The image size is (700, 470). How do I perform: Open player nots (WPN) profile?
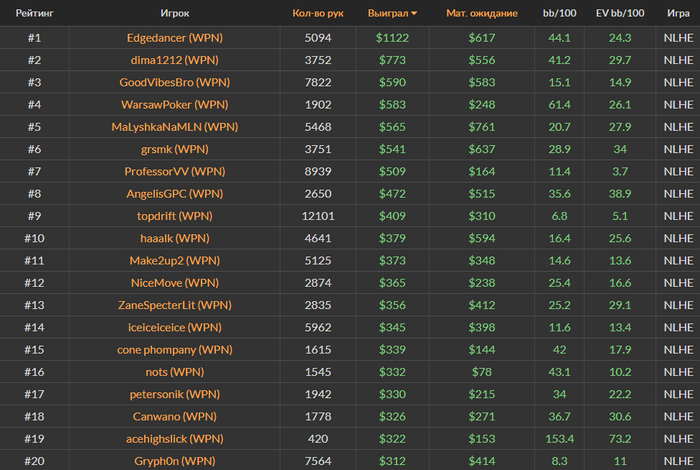(175, 372)
